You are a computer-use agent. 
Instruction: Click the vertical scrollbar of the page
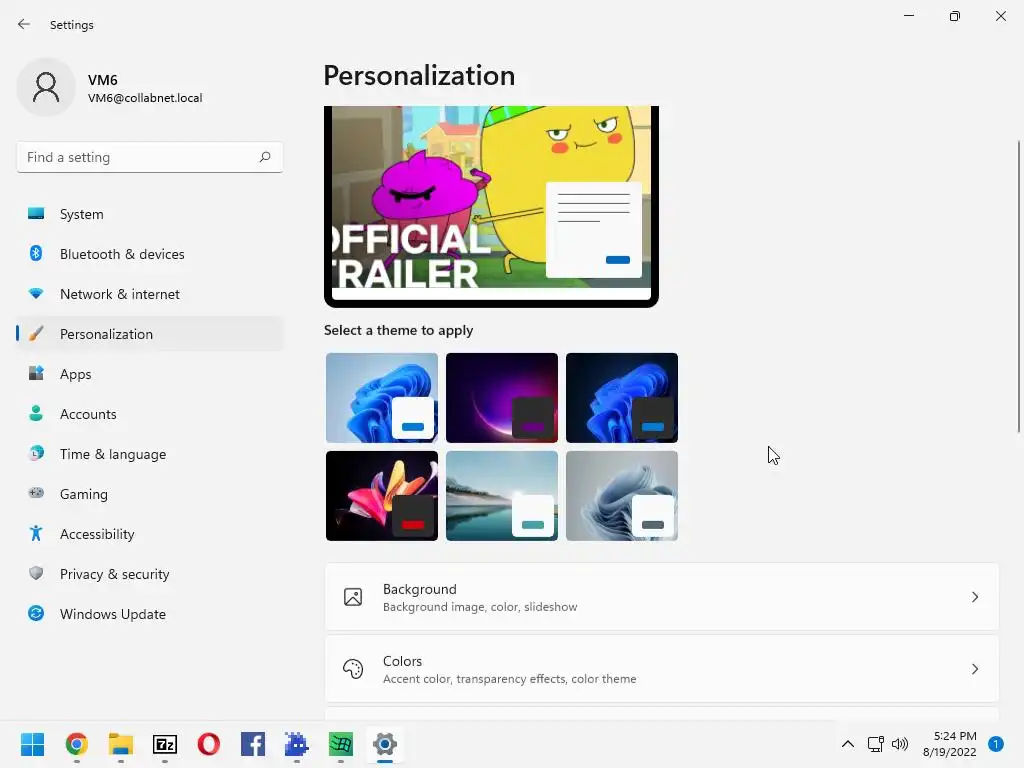click(1018, 286)
